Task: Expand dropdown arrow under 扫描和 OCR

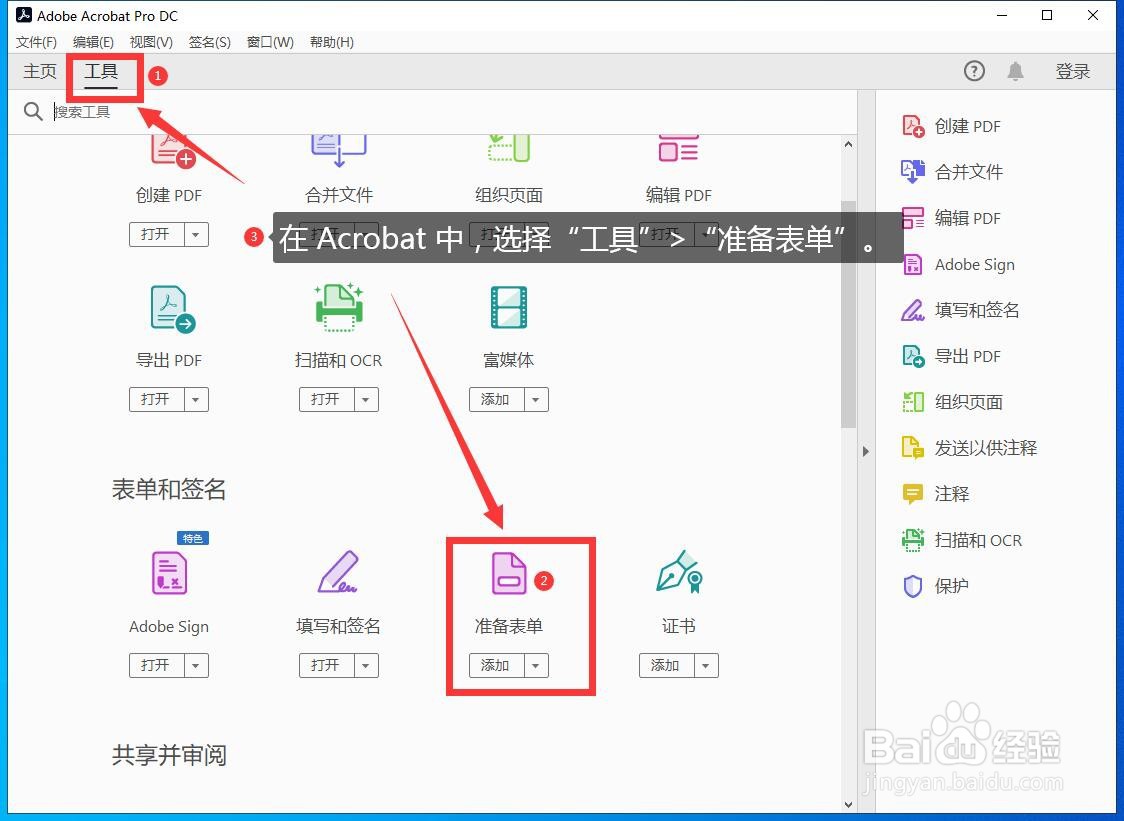Action: (366, 399)
